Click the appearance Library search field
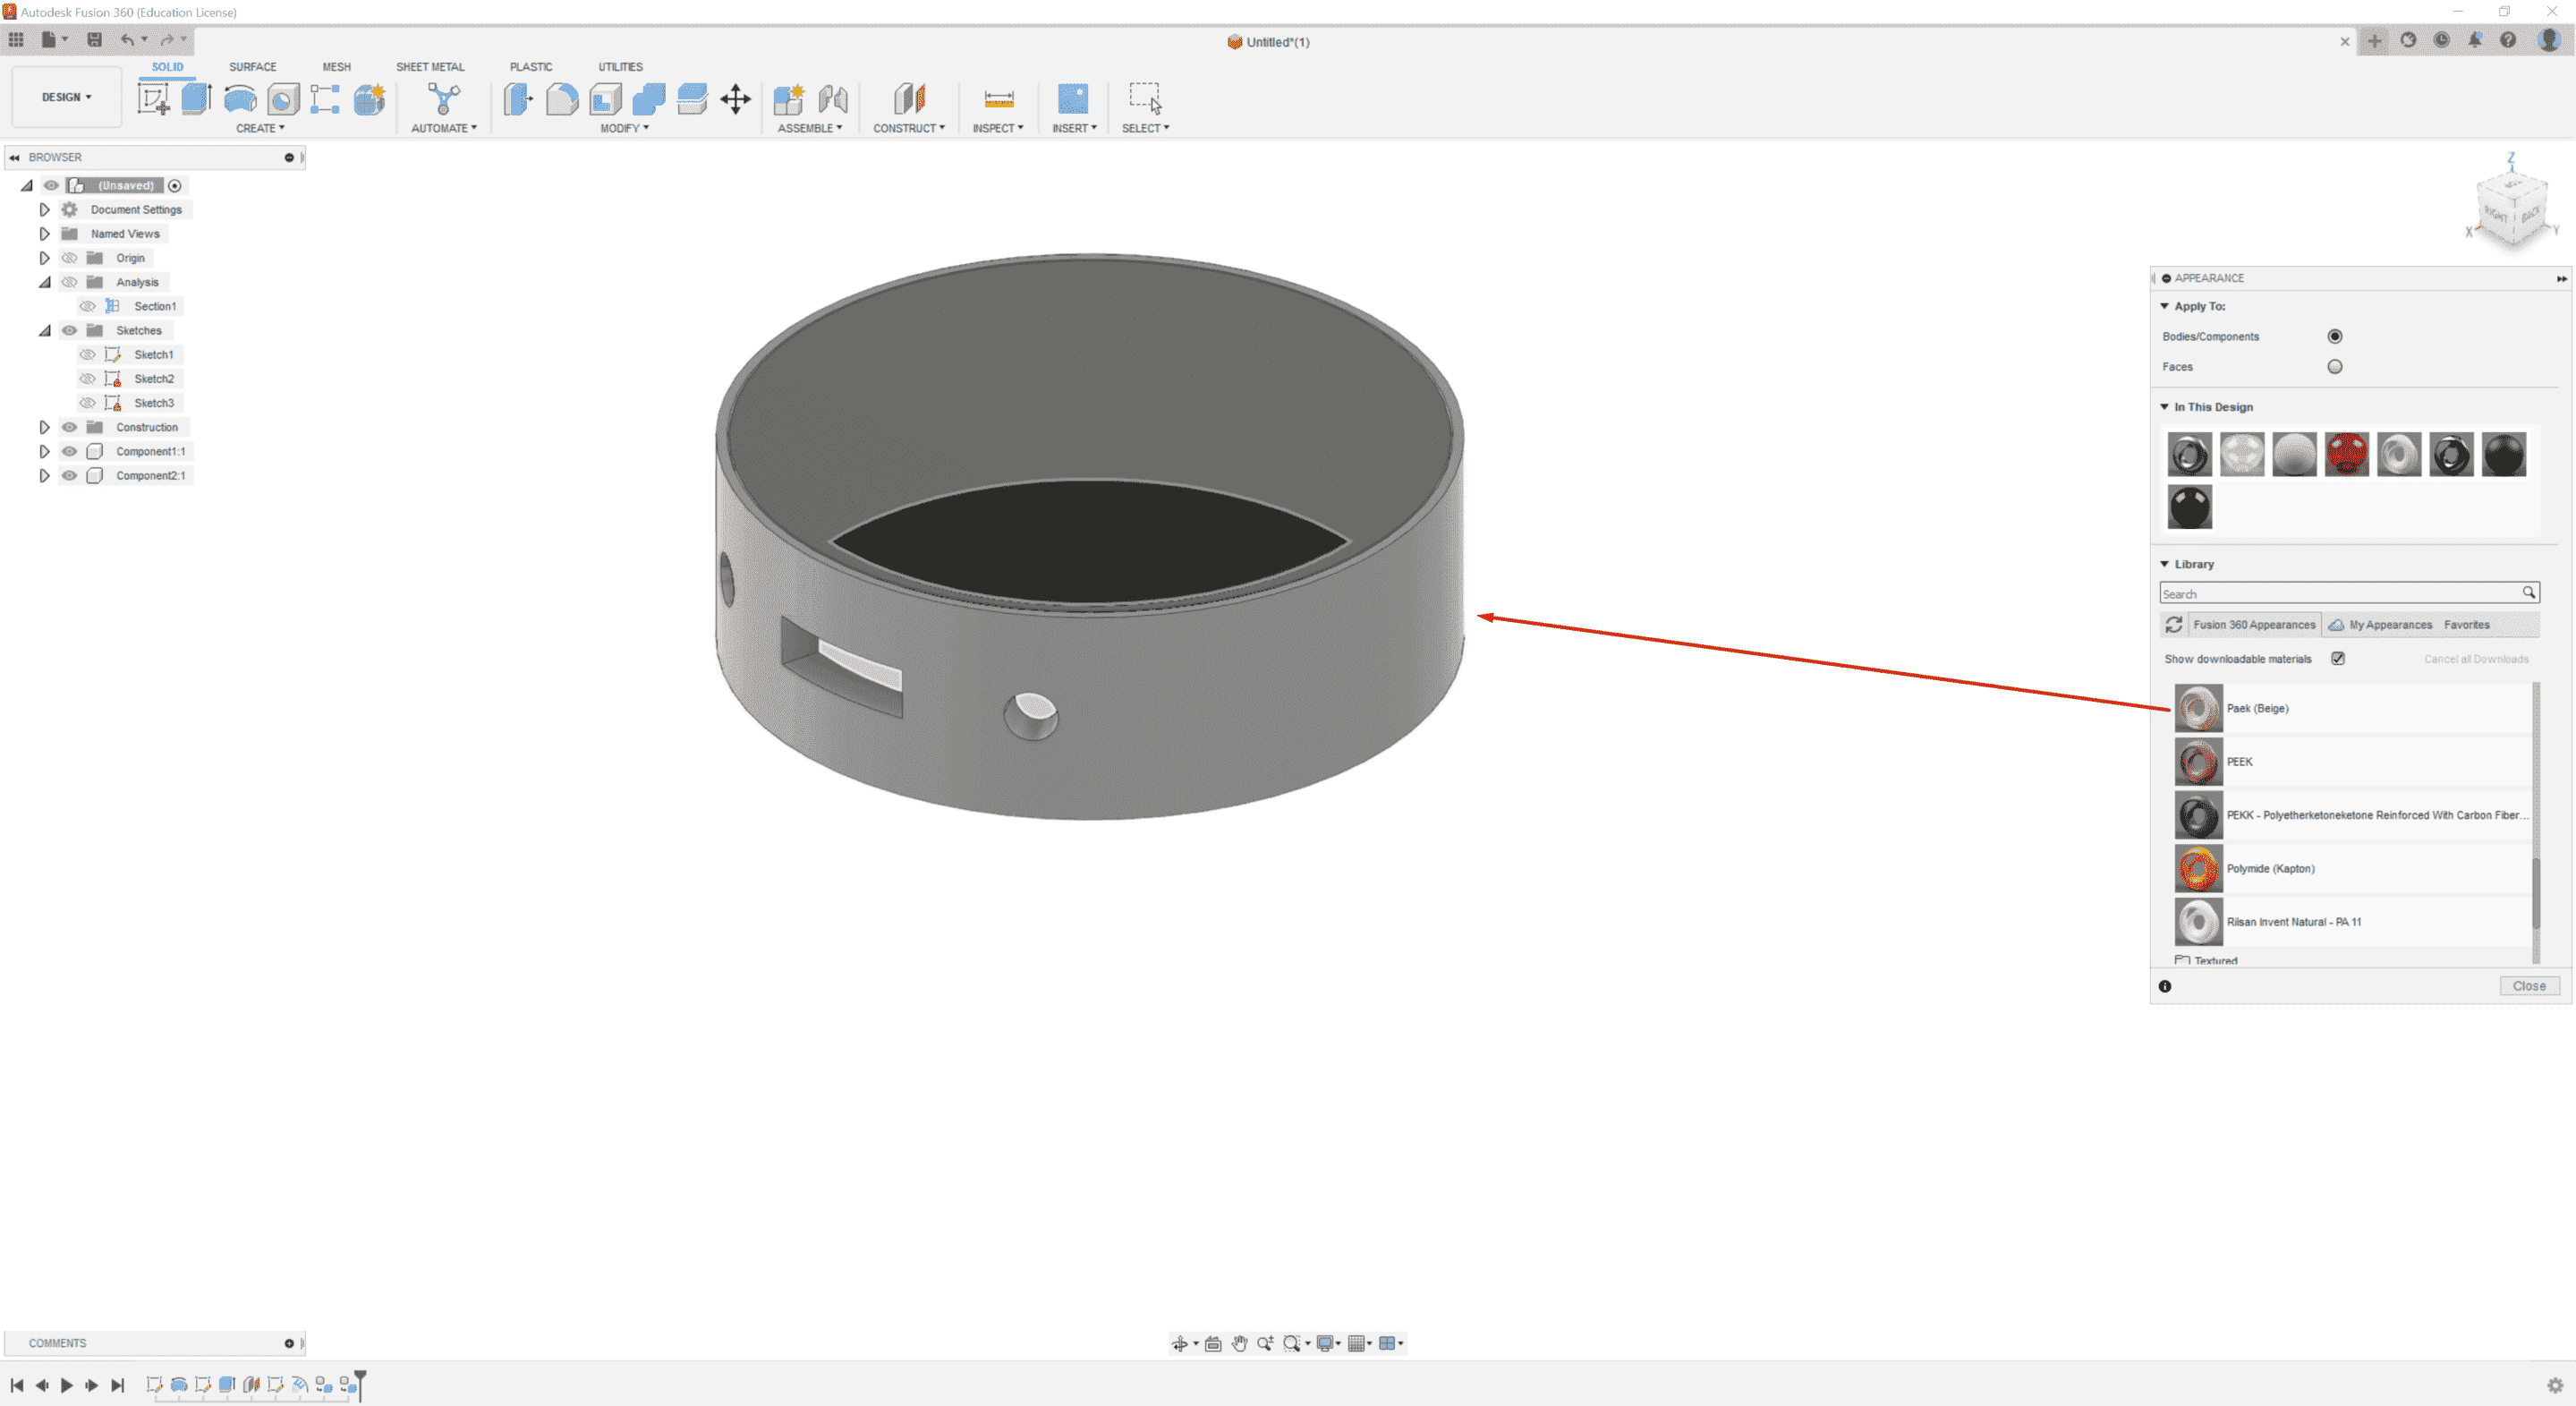 click(x=2348, y=593)
